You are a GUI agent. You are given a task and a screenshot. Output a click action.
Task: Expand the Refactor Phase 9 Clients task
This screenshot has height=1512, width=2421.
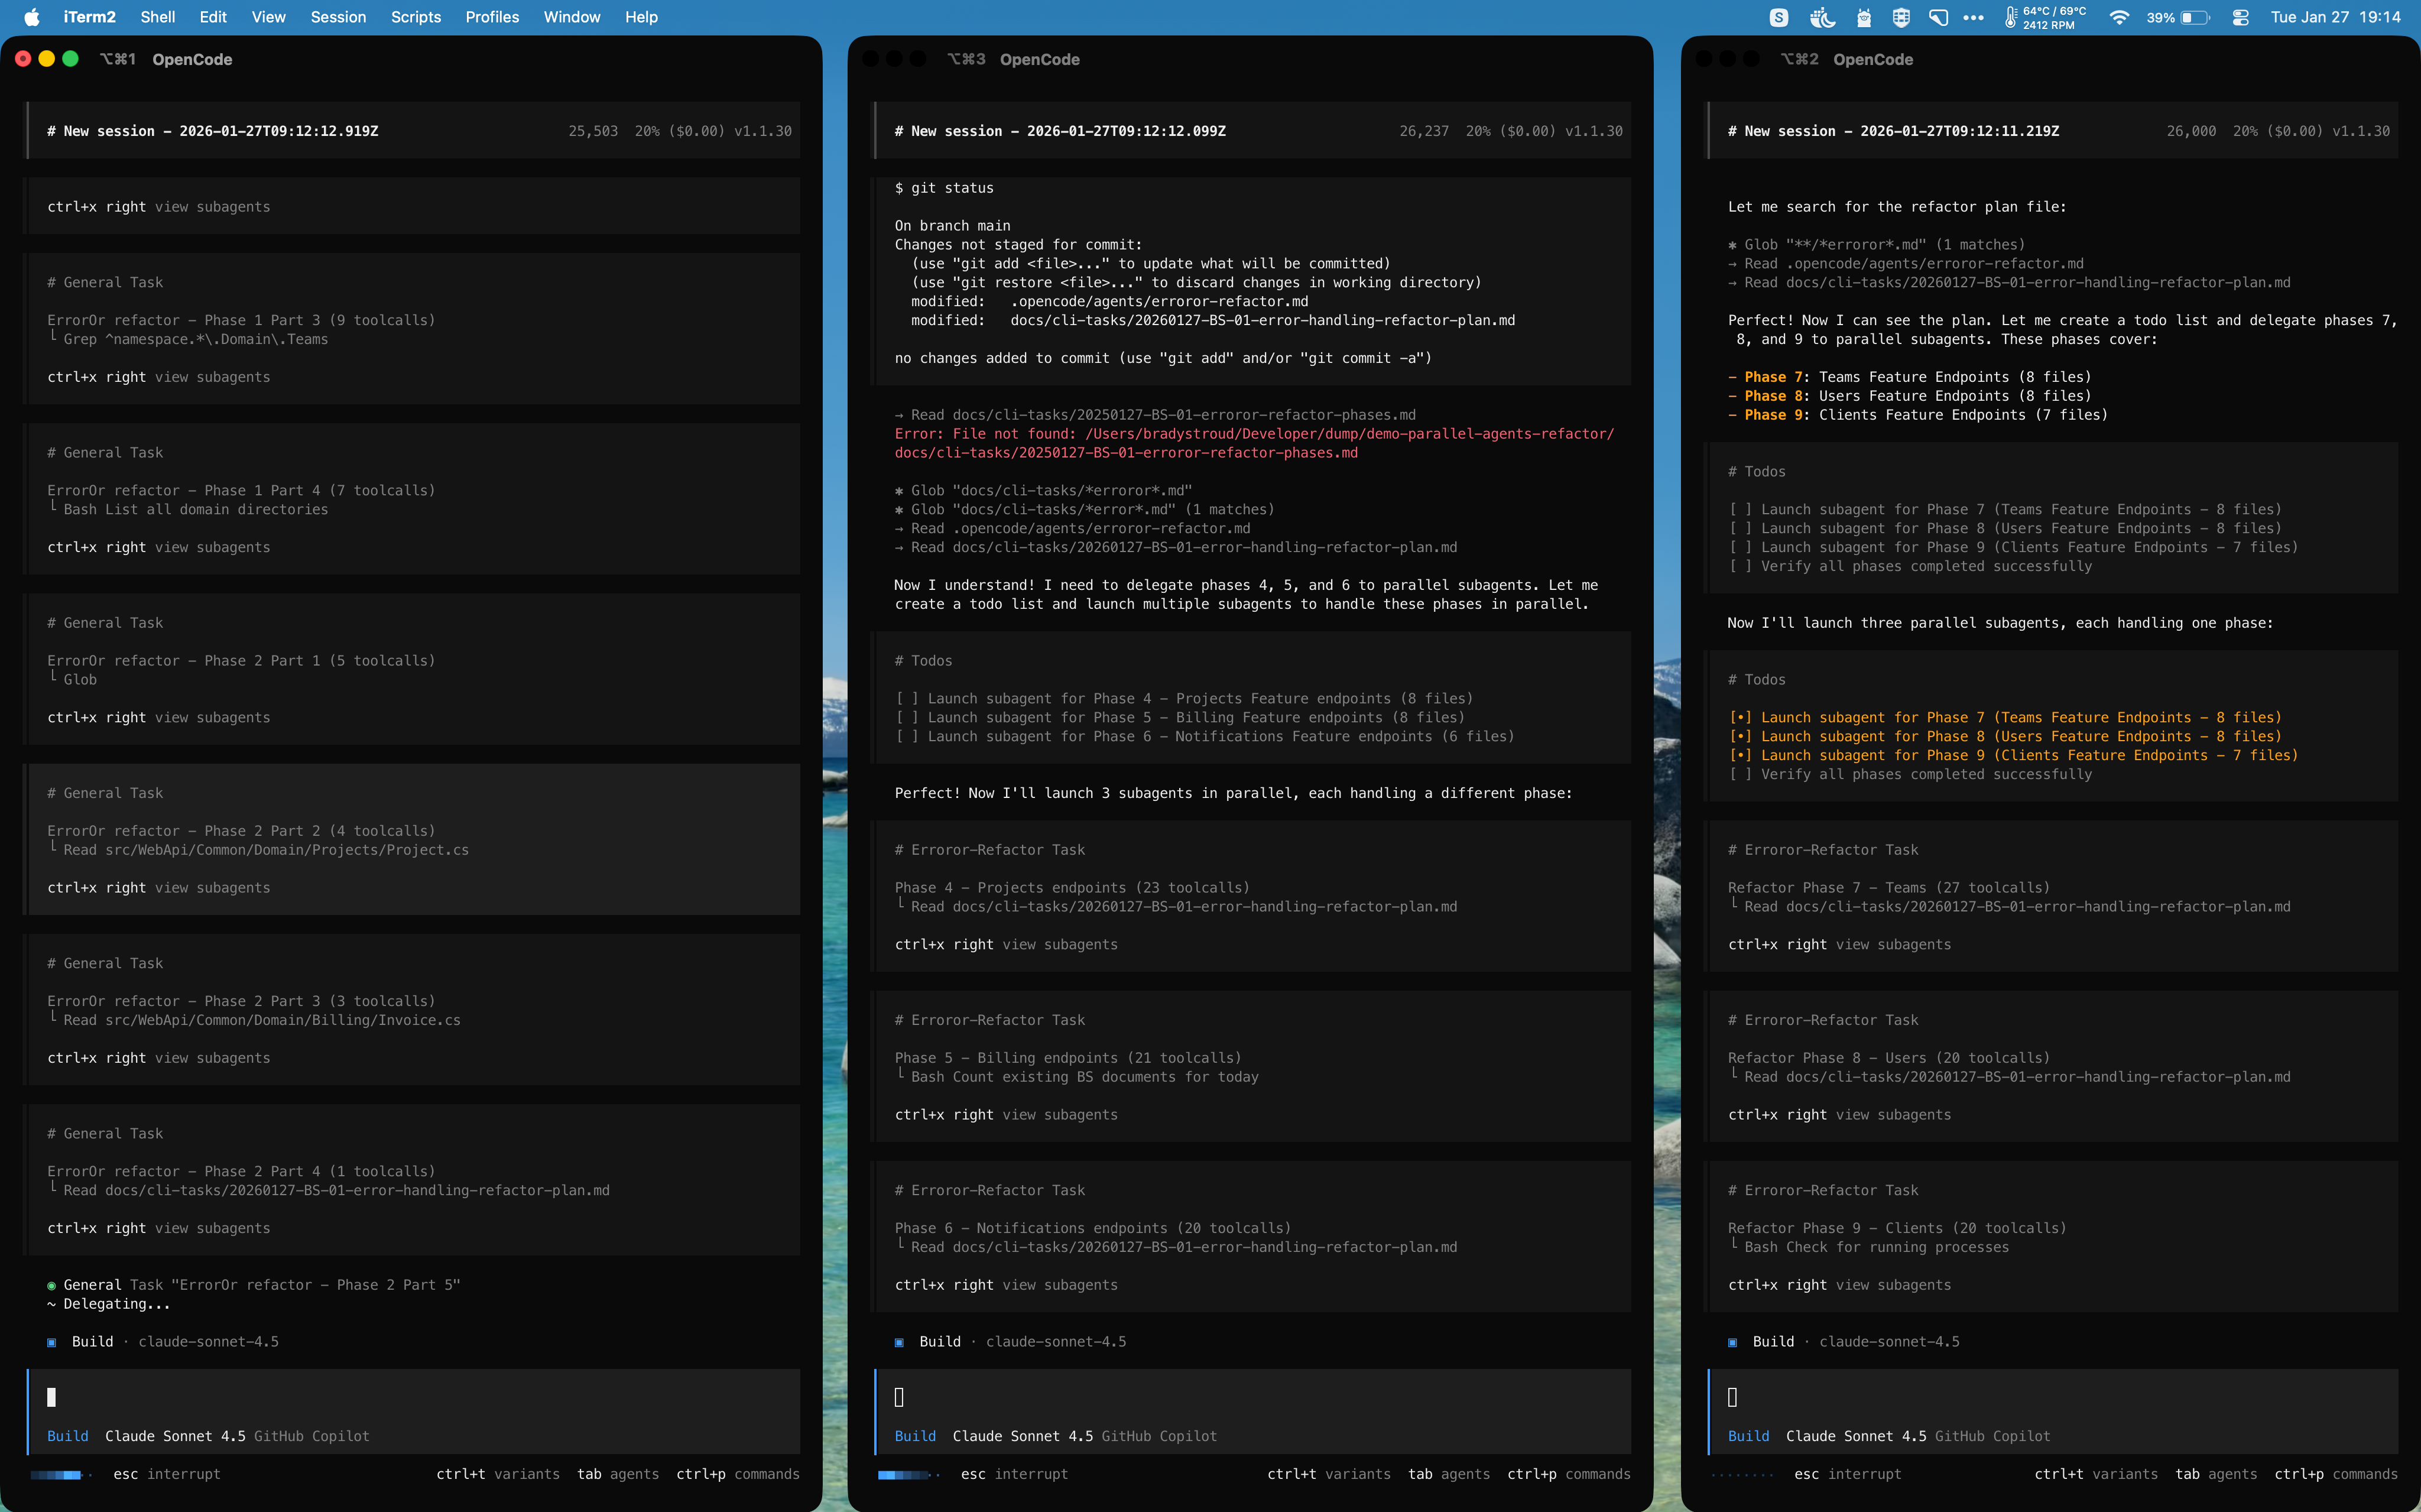click(1896, 1228)
